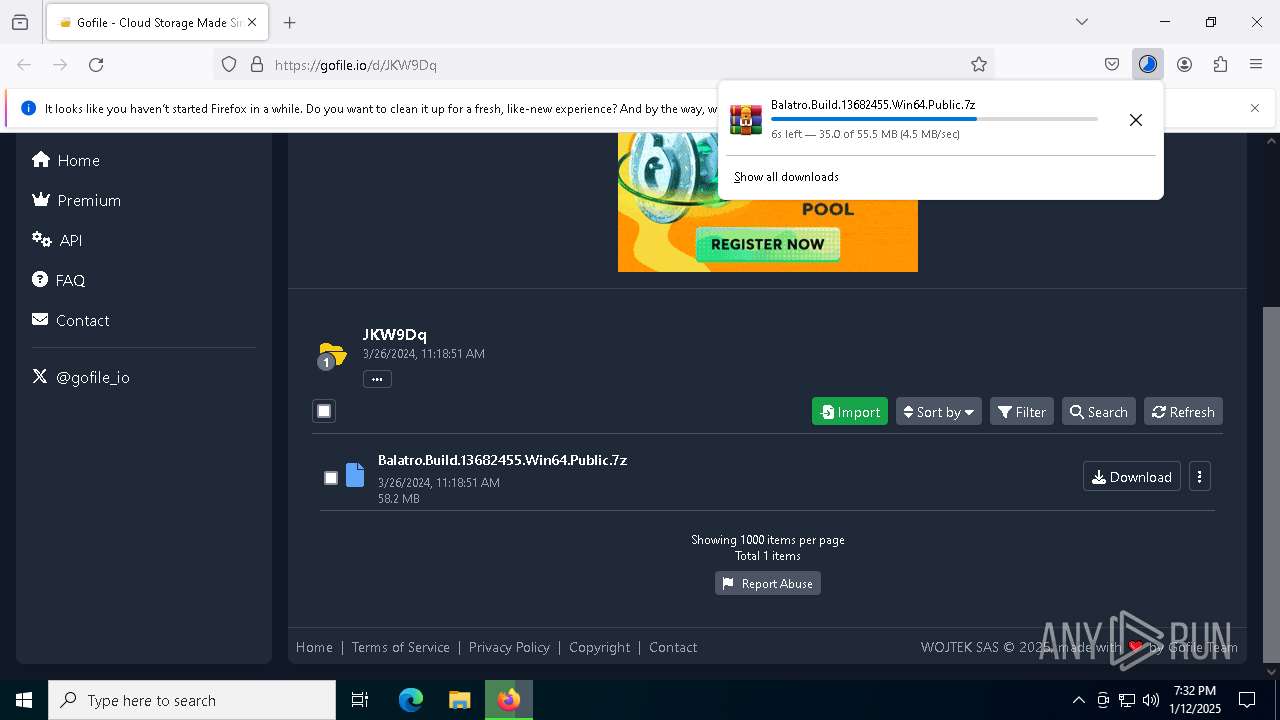This screenshot has height=720, width=1280.
Task: Open the Contact sidebar item
Action: pos(70,320)
